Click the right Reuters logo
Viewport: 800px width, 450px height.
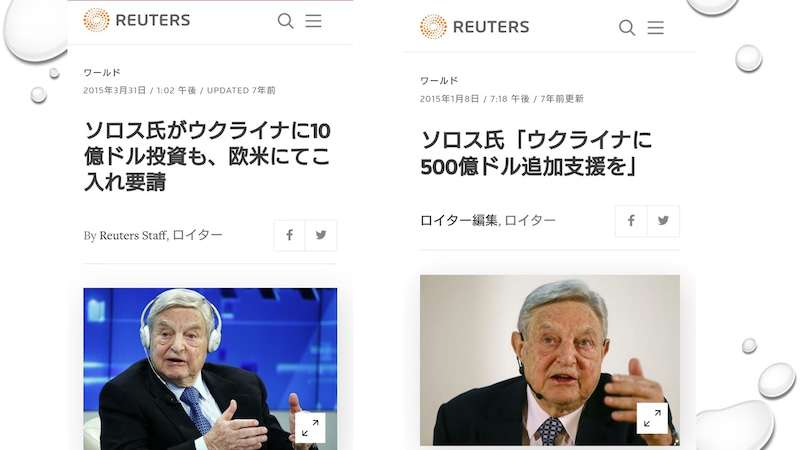pyautogui.click(x=474, y=27)
